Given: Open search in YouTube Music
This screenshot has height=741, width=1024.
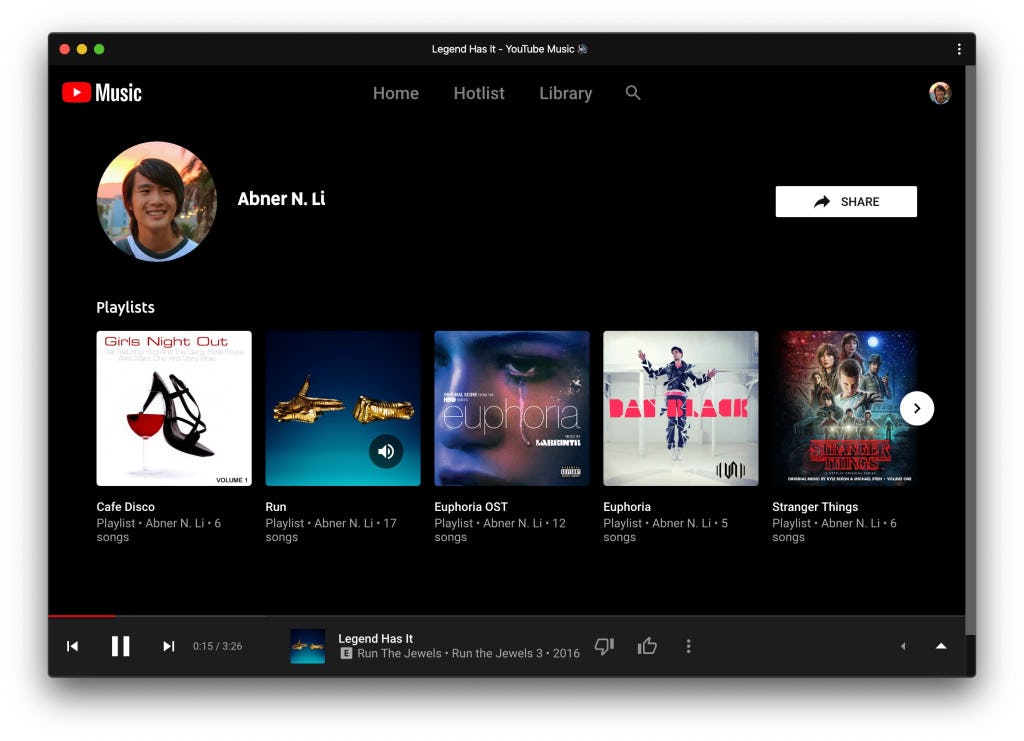Looking at the screenshot, I should click(x=633, y=93).
